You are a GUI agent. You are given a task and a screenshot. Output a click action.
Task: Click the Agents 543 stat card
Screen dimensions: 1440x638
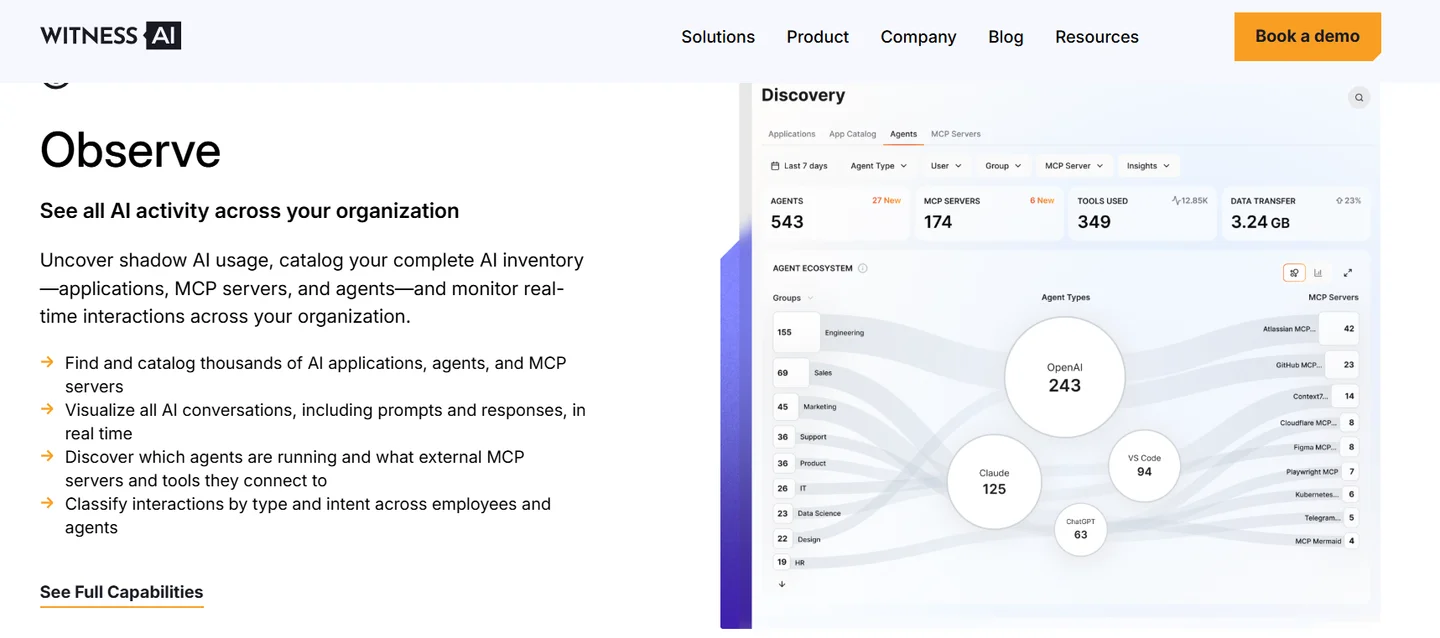click(836, 213)
